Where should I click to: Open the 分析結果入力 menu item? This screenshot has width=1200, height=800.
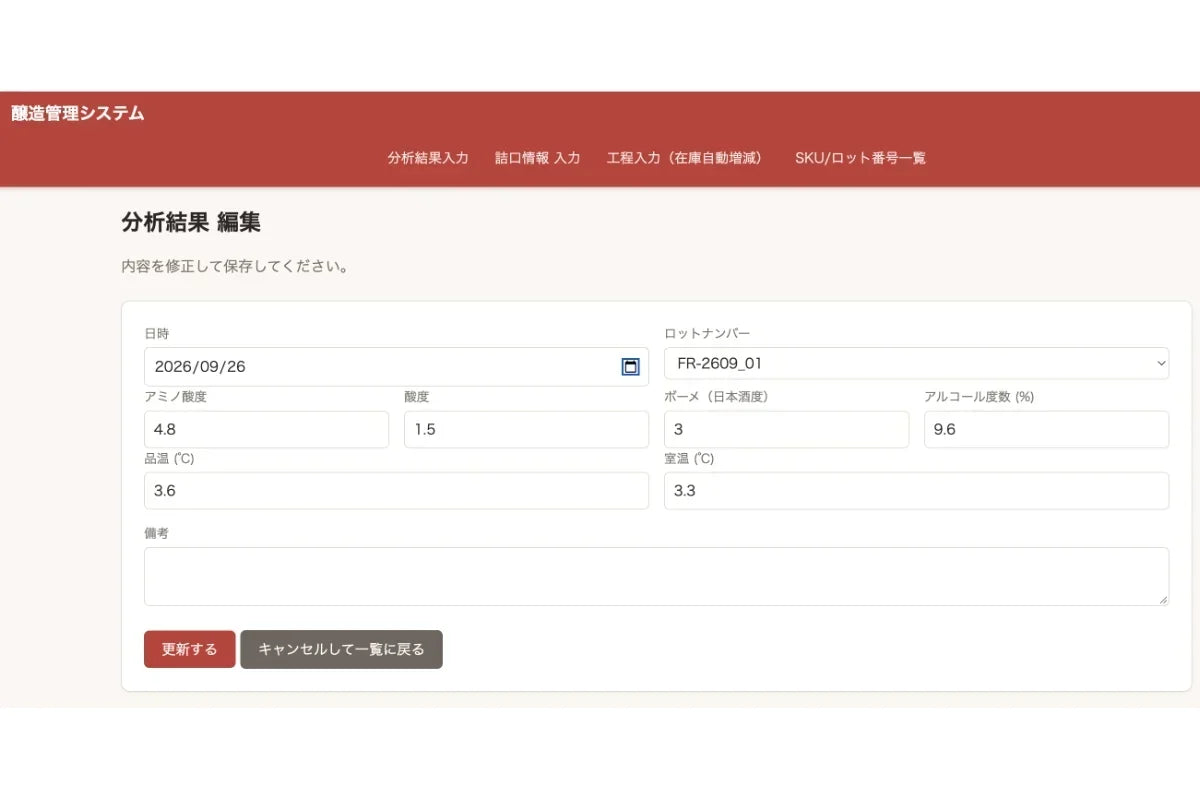428,158
